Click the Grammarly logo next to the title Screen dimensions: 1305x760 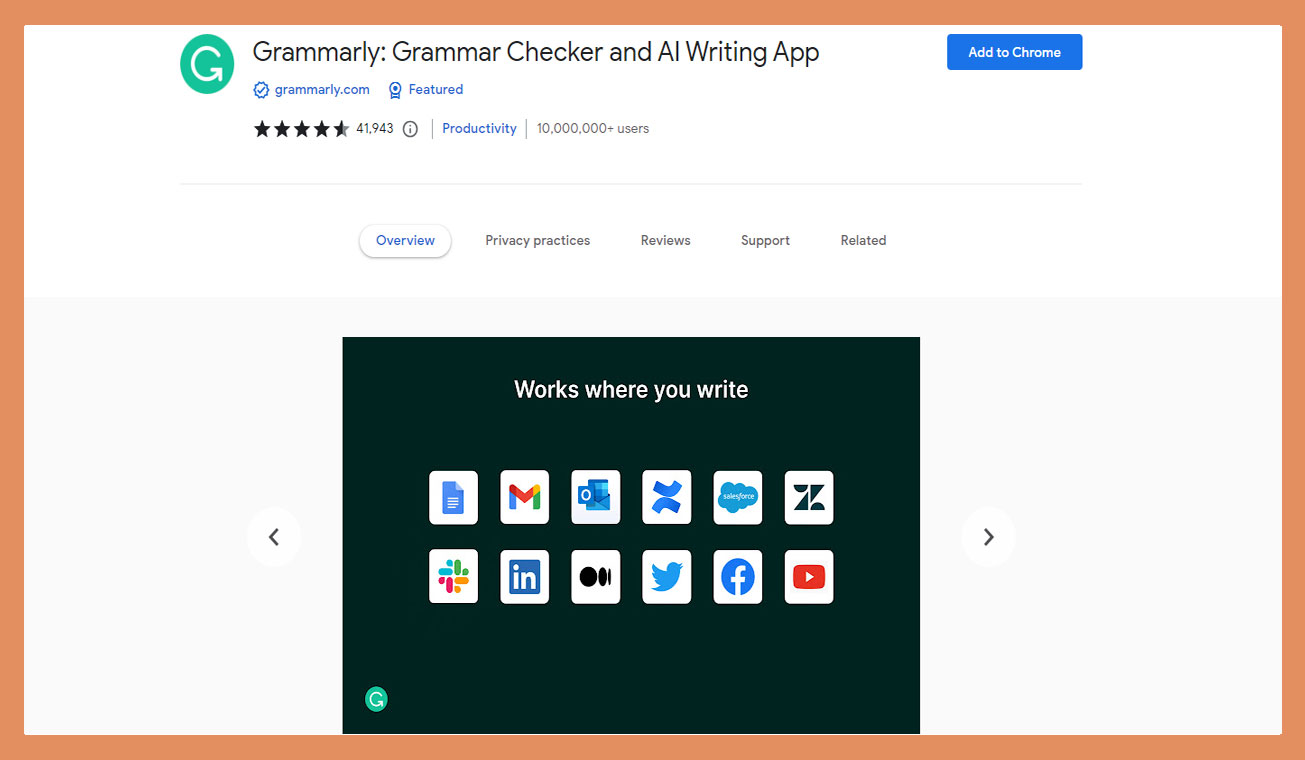tap(206, 63)
